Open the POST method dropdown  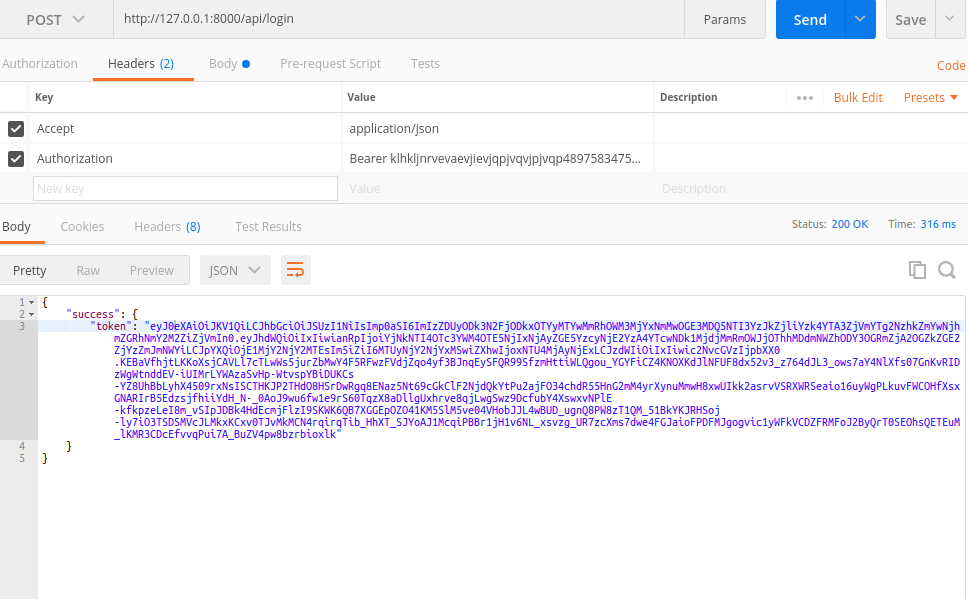[x=55, y=19]
